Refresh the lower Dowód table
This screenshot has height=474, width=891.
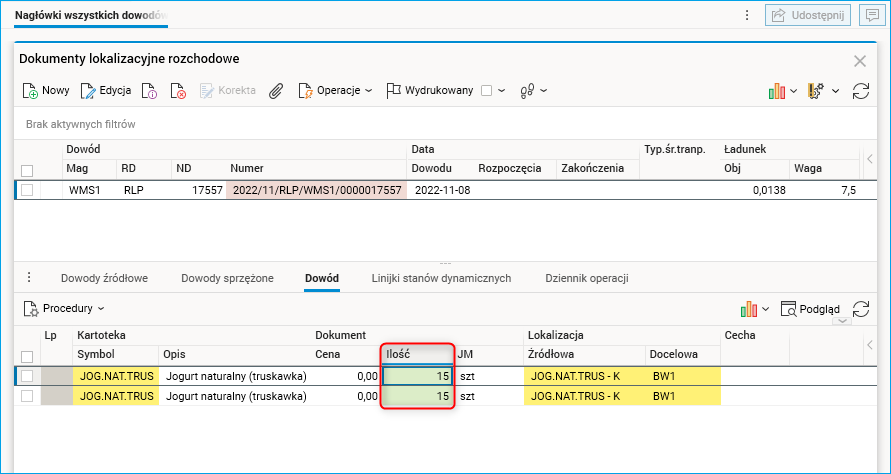click(861, 309)
